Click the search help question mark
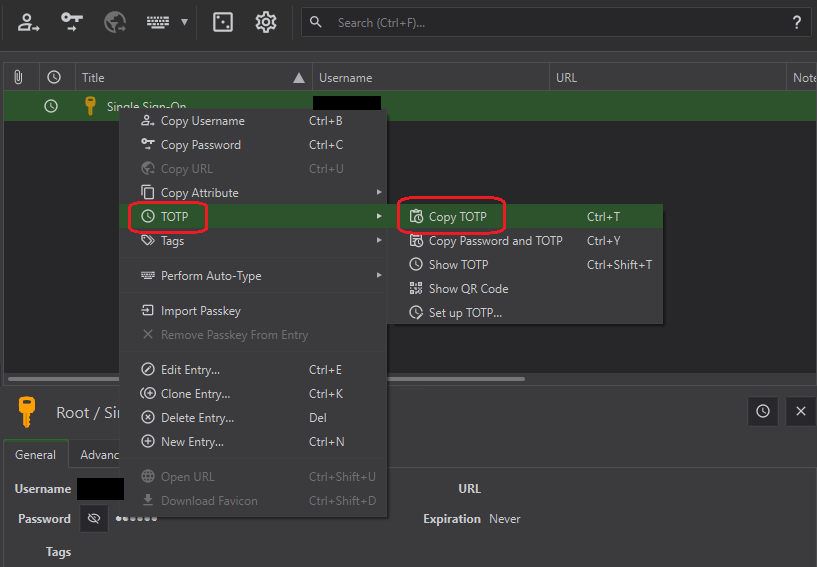This screenshot has height=567, width=817. [x=797, y=22]
